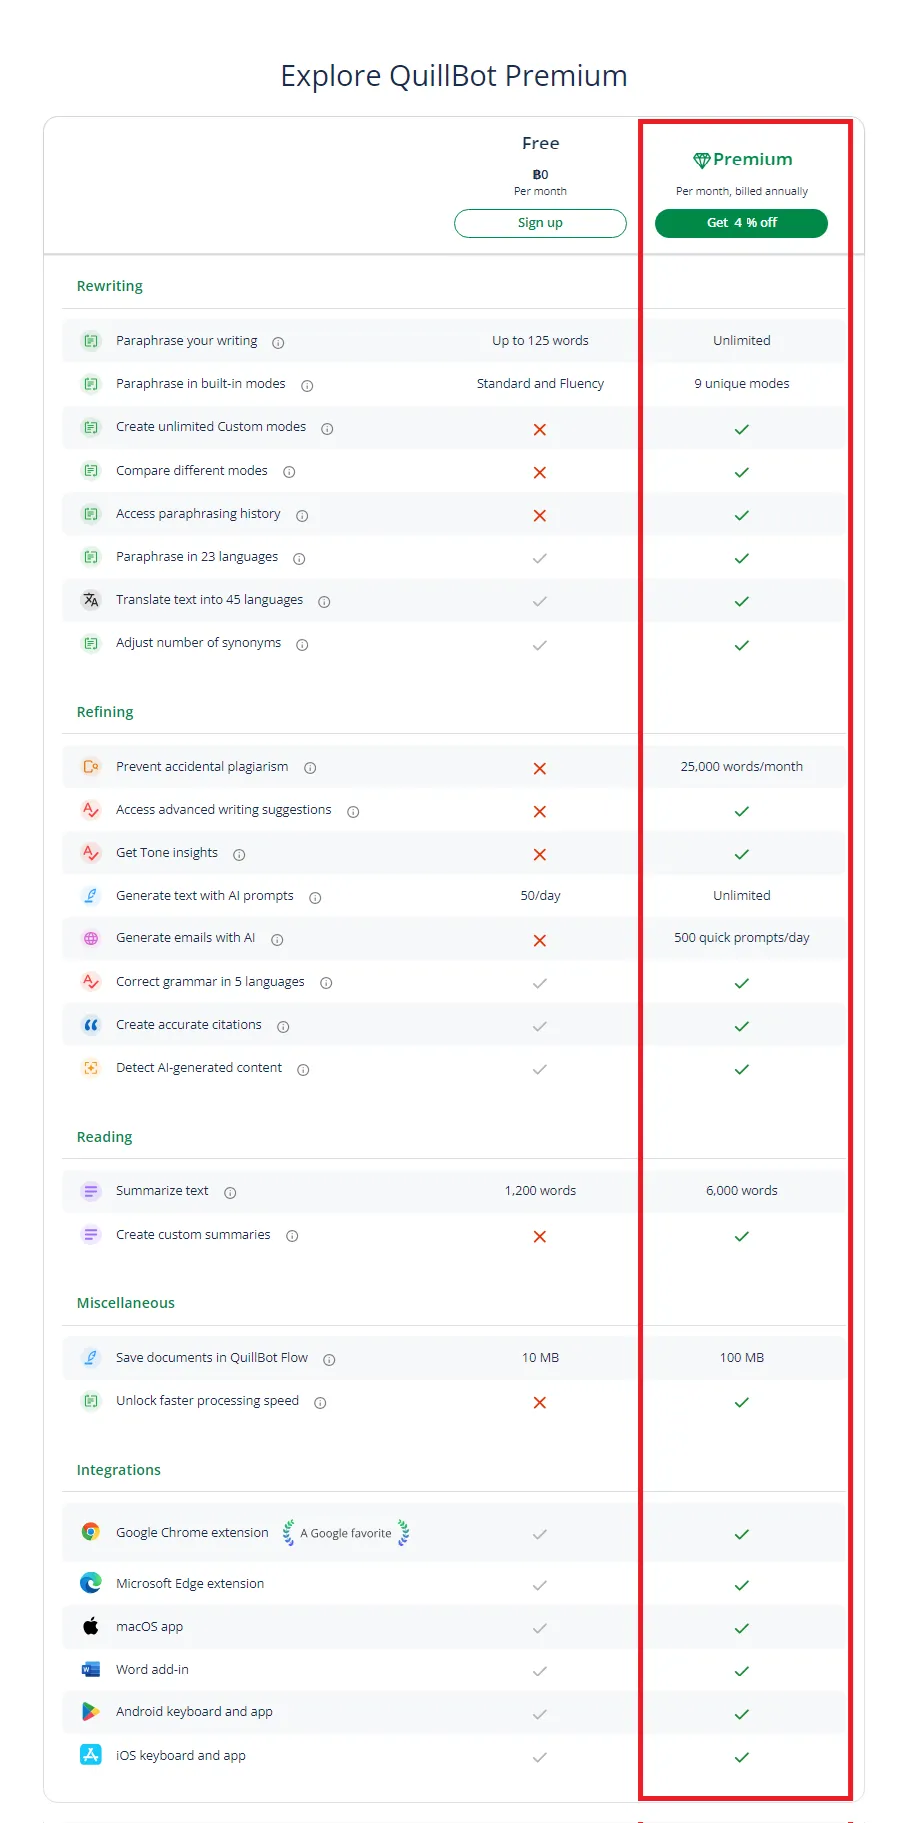The height and width of the screenshot is (1823, 905).
Task: Click the A Google favorite badge
Action: click(346, 1533)
